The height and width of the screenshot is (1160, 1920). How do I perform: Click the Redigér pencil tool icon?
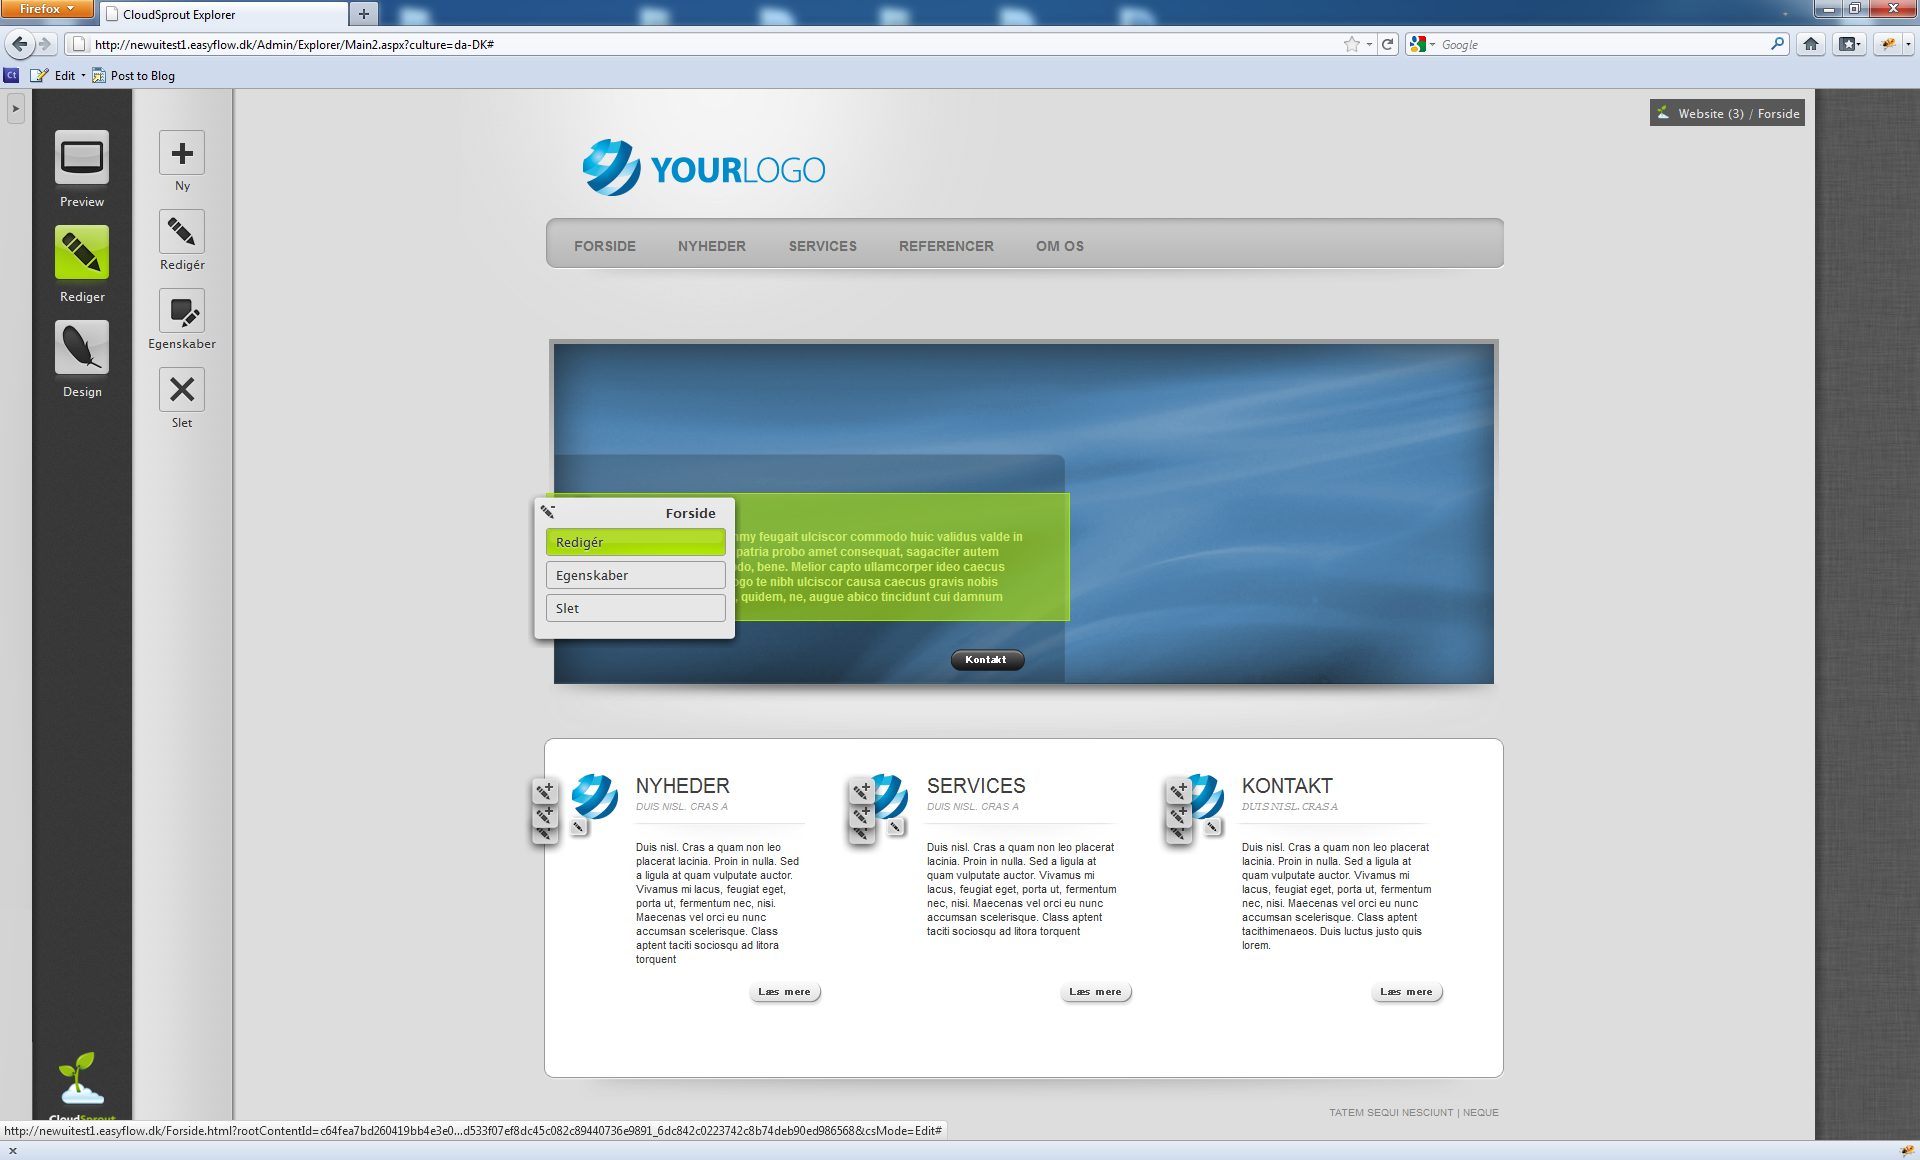pos(182,232)
